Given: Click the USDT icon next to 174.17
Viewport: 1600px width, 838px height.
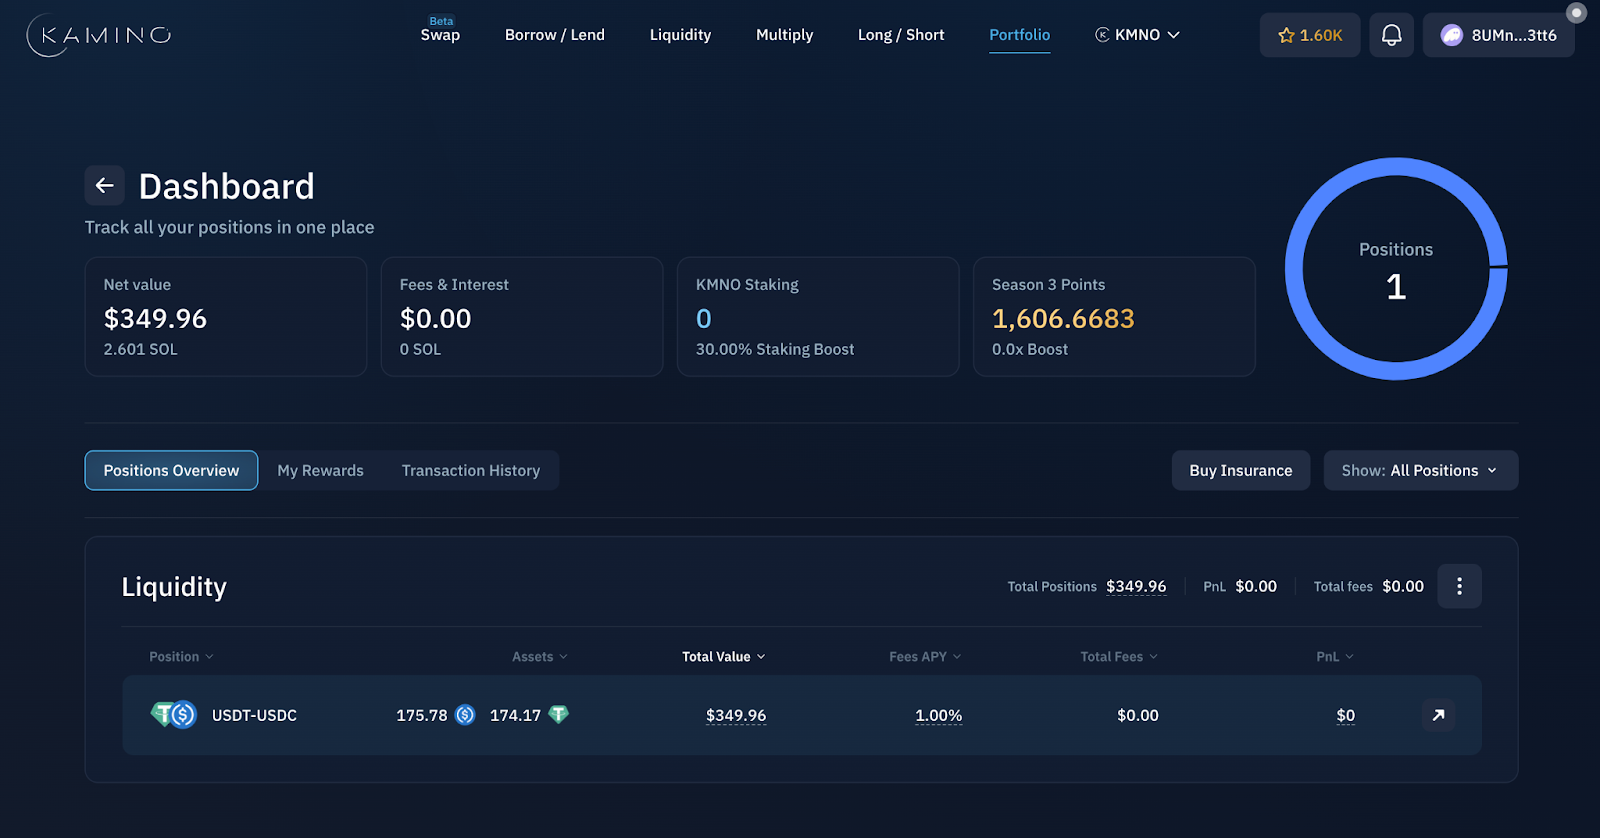Looking at the screenshot, I should [559, 715].
